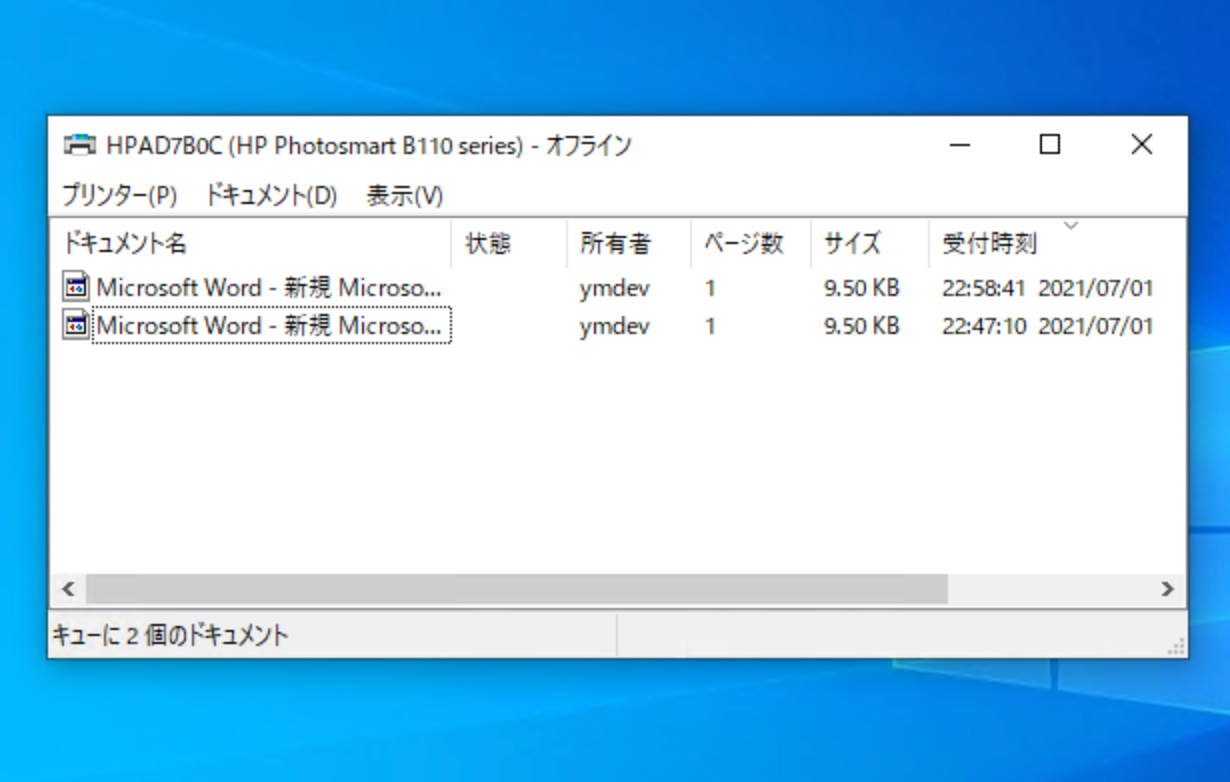
Task: Click document icon of 22:58:41 print job
Action: [x=76, y=288]
